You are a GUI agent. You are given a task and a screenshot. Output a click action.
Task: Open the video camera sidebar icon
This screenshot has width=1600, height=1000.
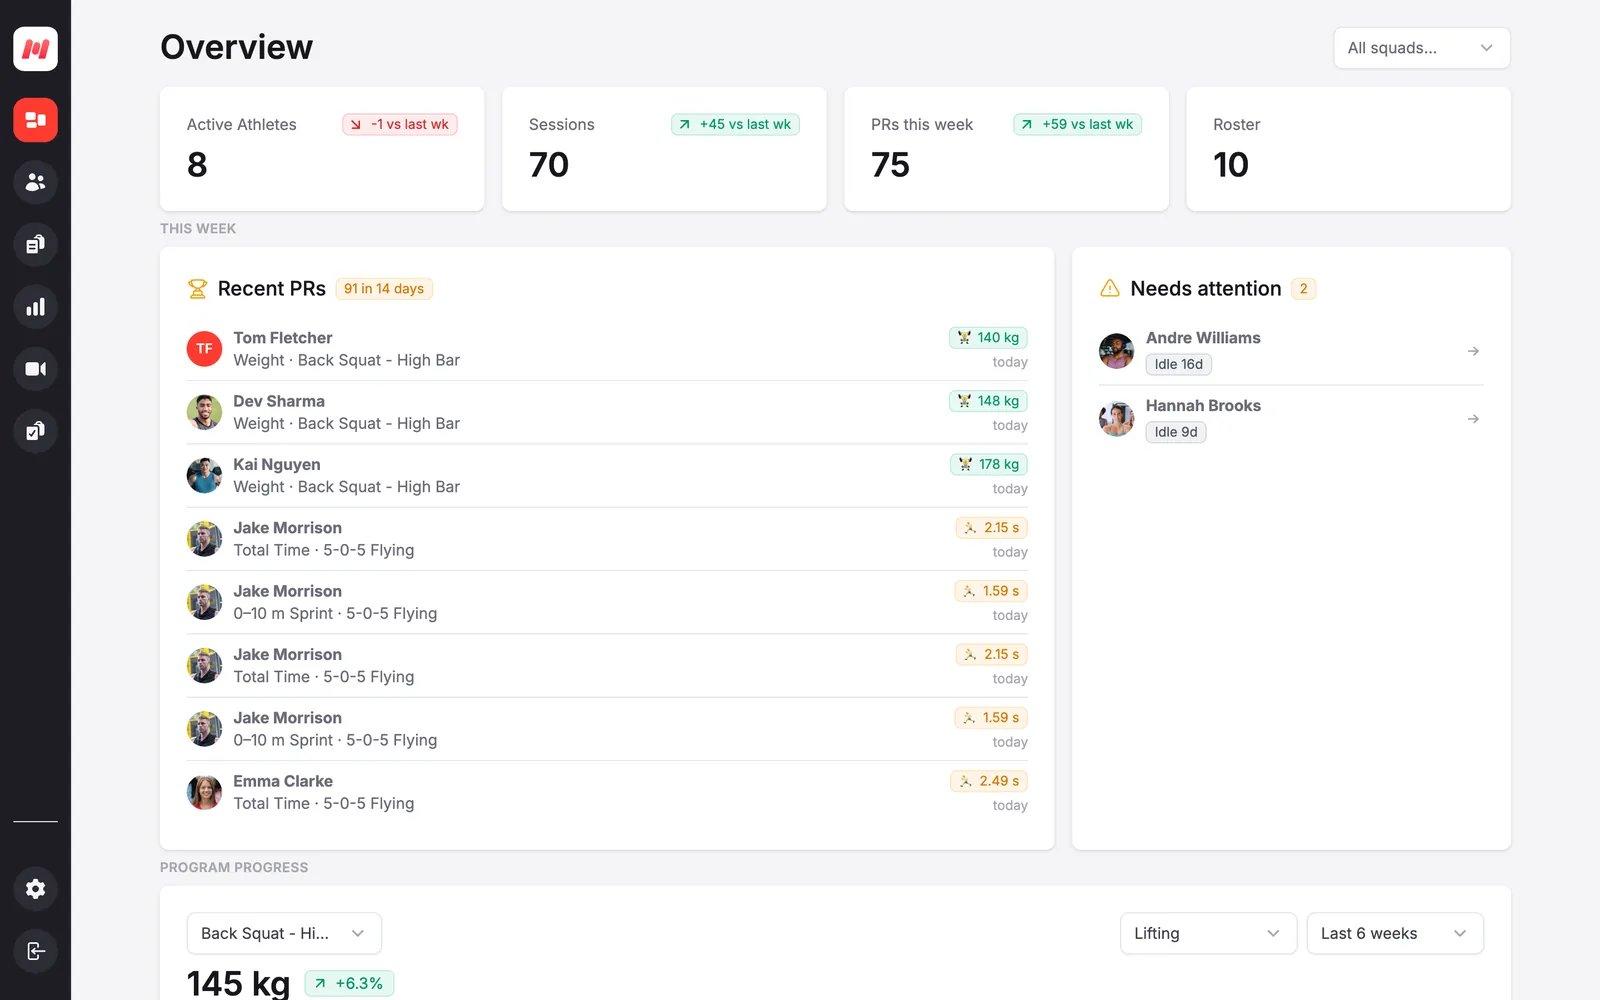click(x=35, y=369)
